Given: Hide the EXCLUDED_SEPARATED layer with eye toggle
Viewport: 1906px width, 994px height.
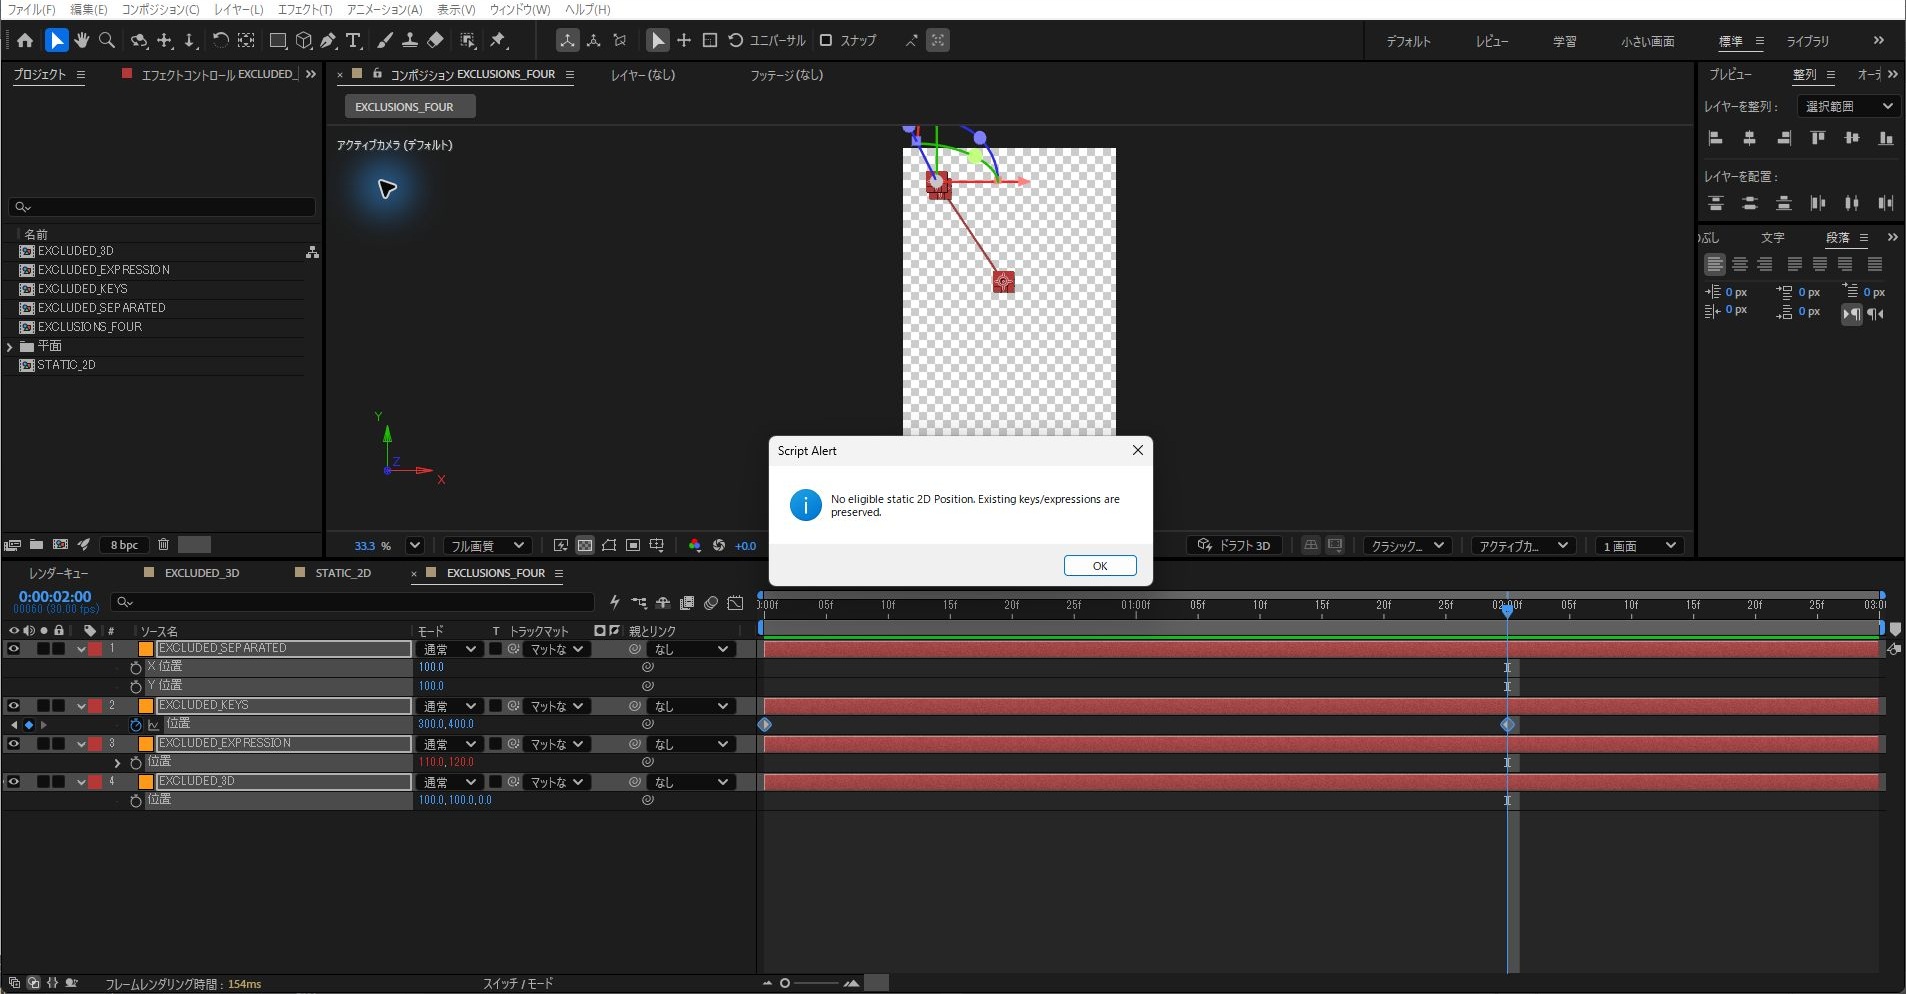Looking at the screenshot, I should tap(14, 649).
